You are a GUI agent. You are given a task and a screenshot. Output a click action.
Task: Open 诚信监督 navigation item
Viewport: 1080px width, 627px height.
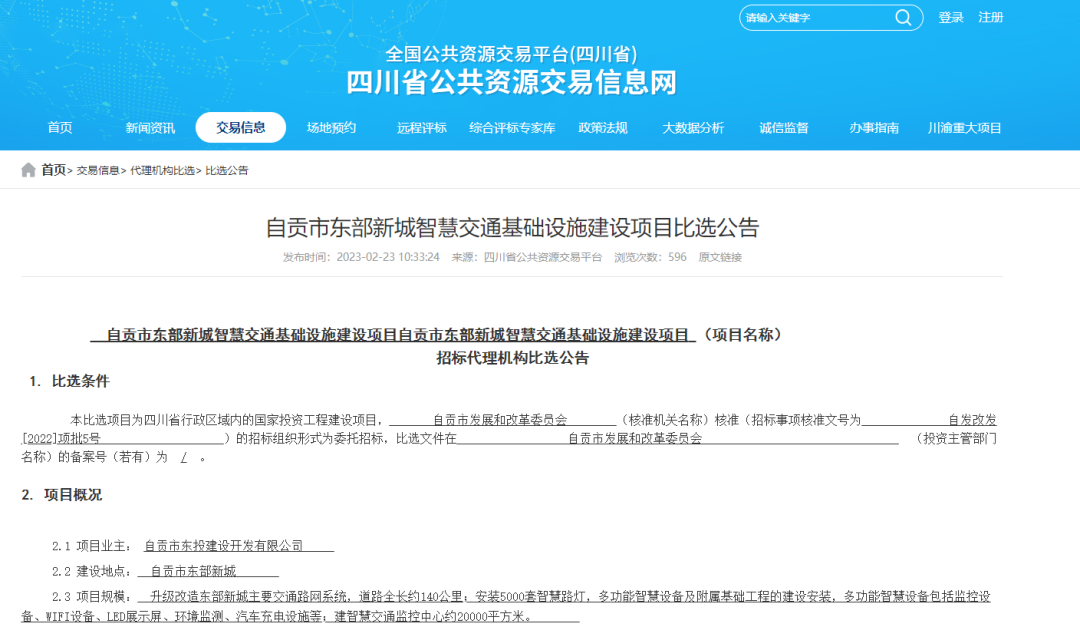point(784,127)
